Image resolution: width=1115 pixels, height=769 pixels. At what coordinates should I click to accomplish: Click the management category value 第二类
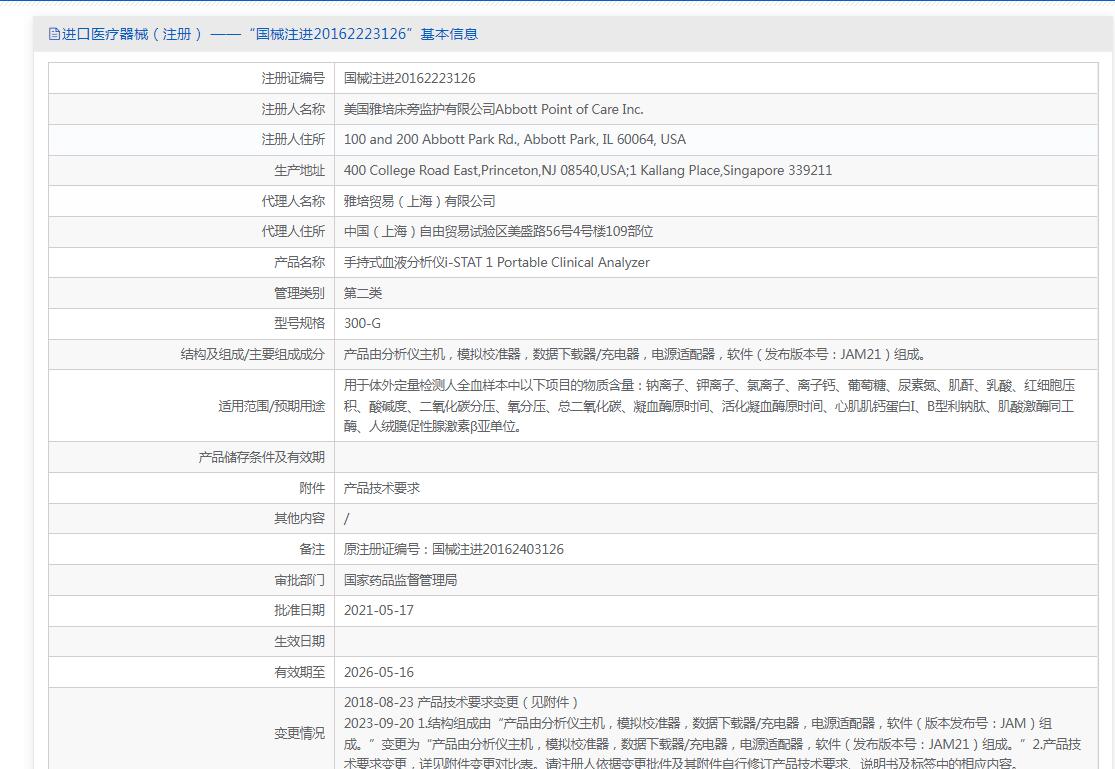(x=363, y=293)
